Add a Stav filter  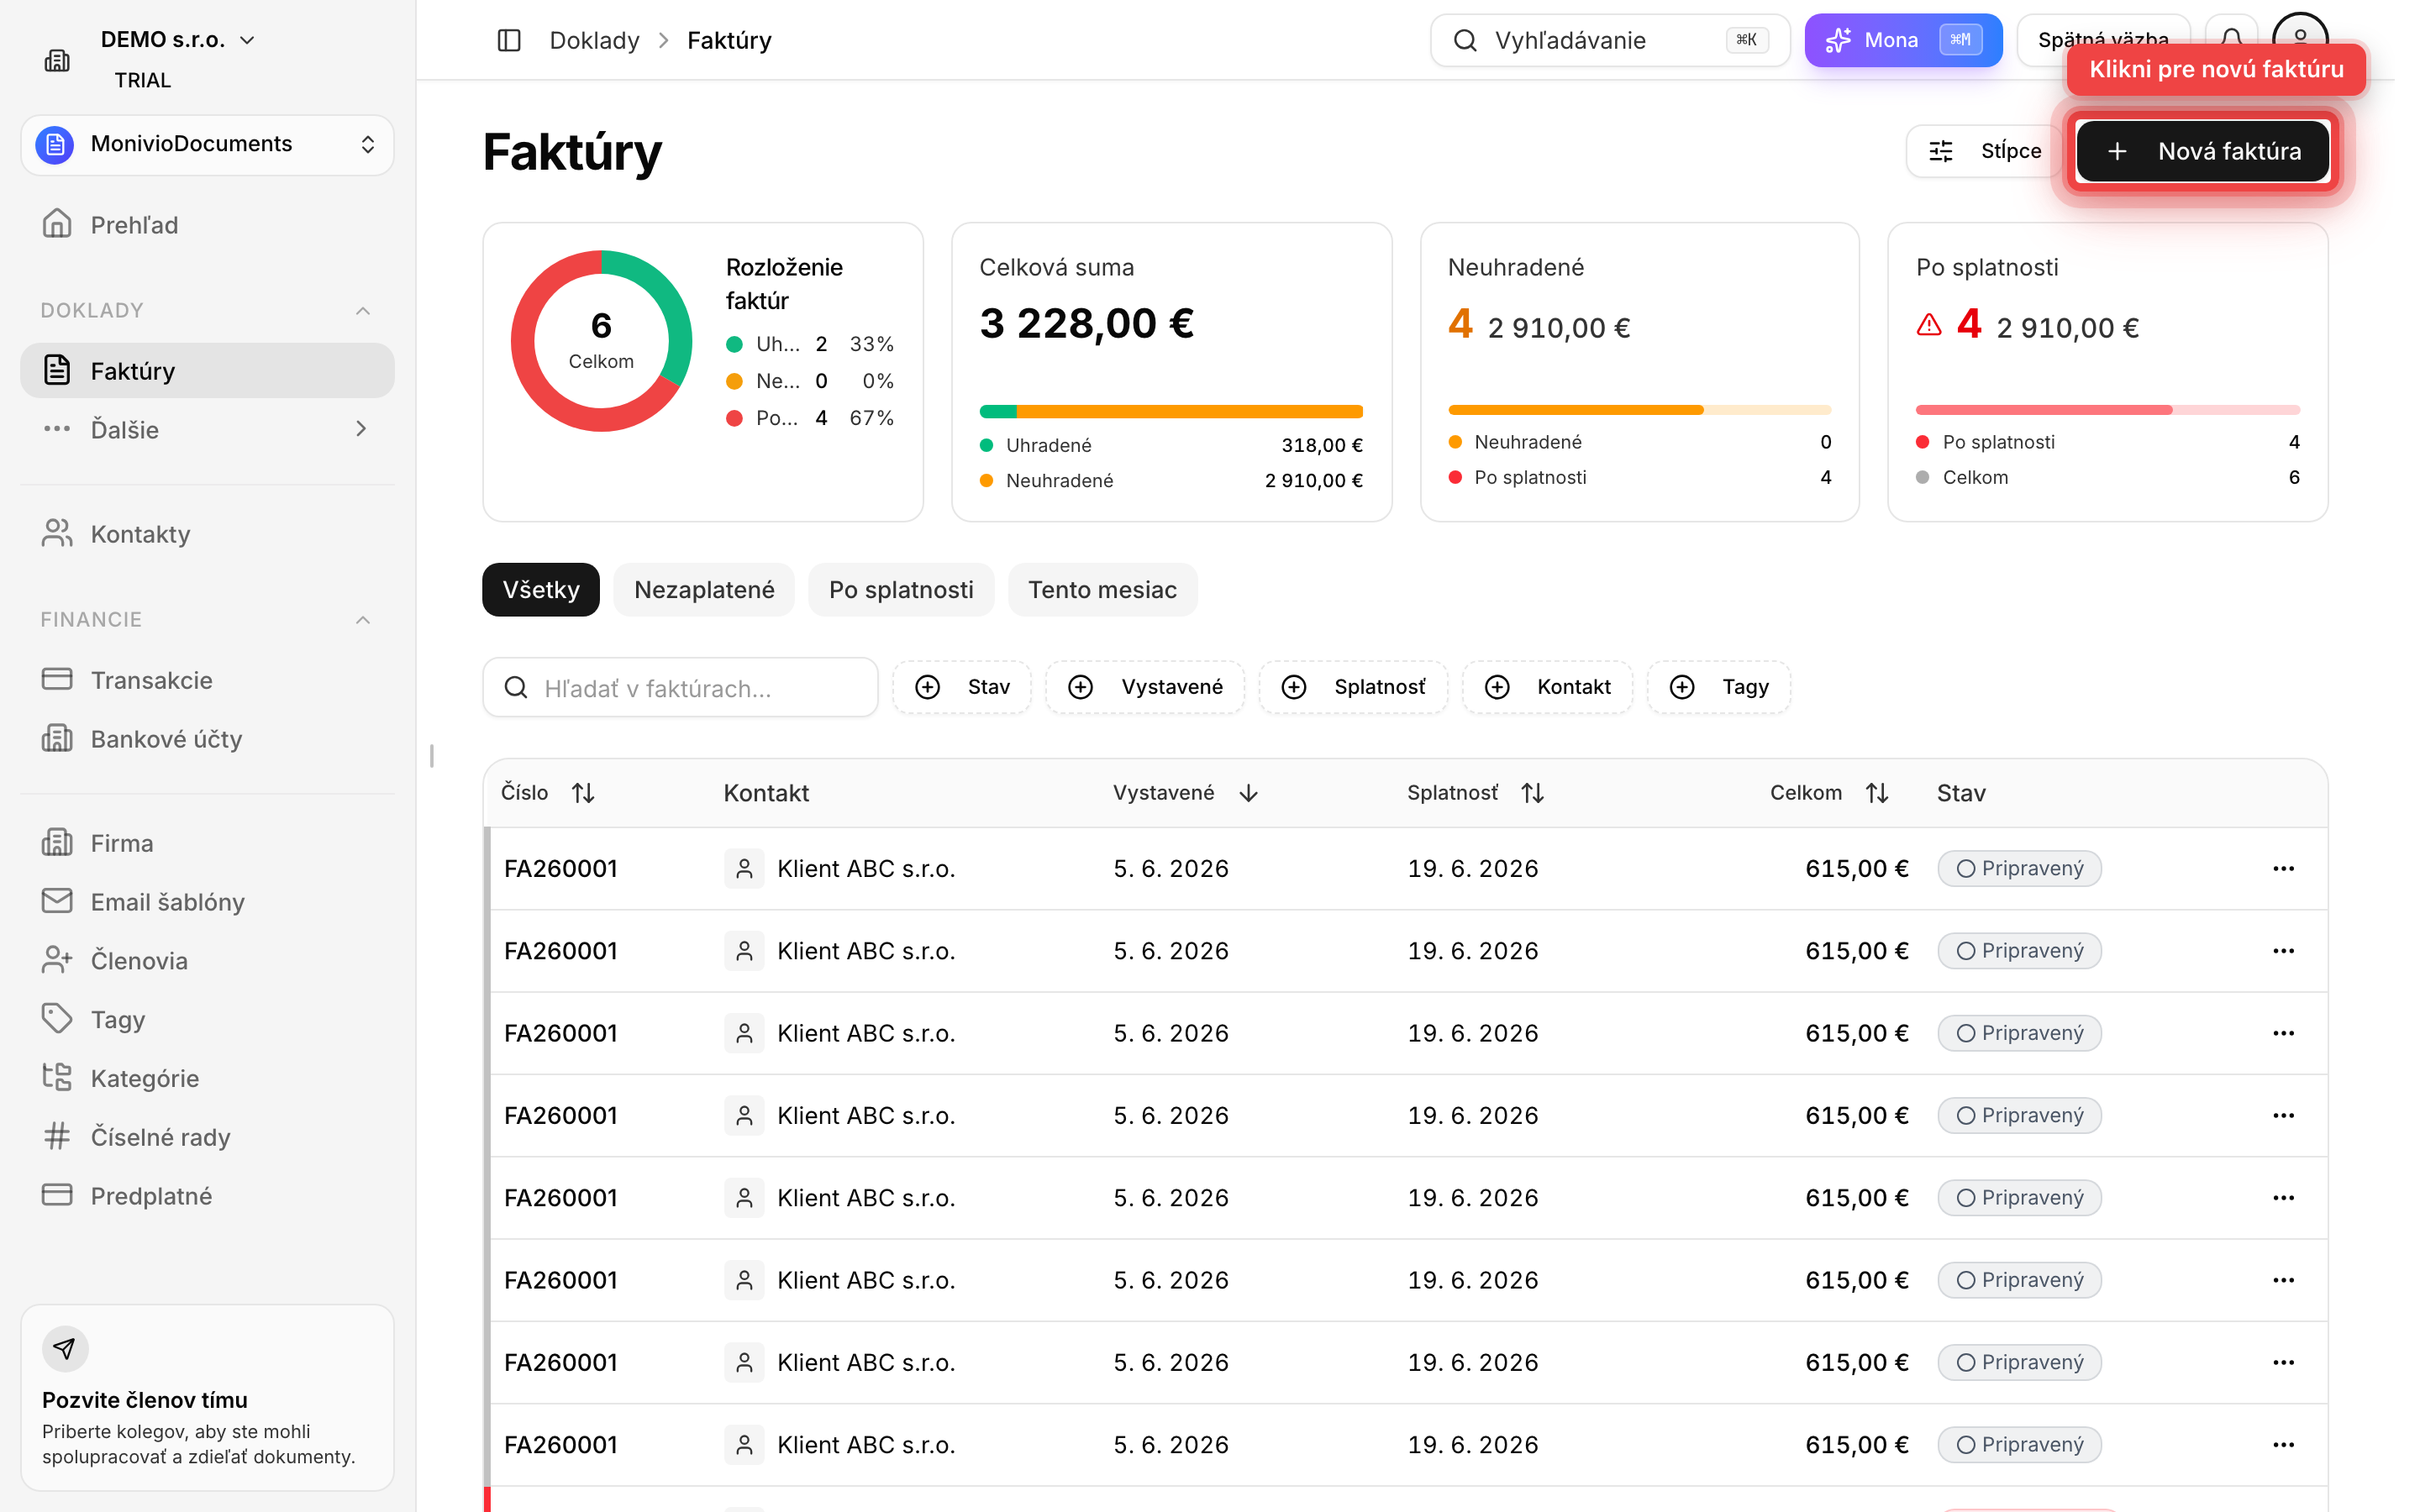point(962,687)
